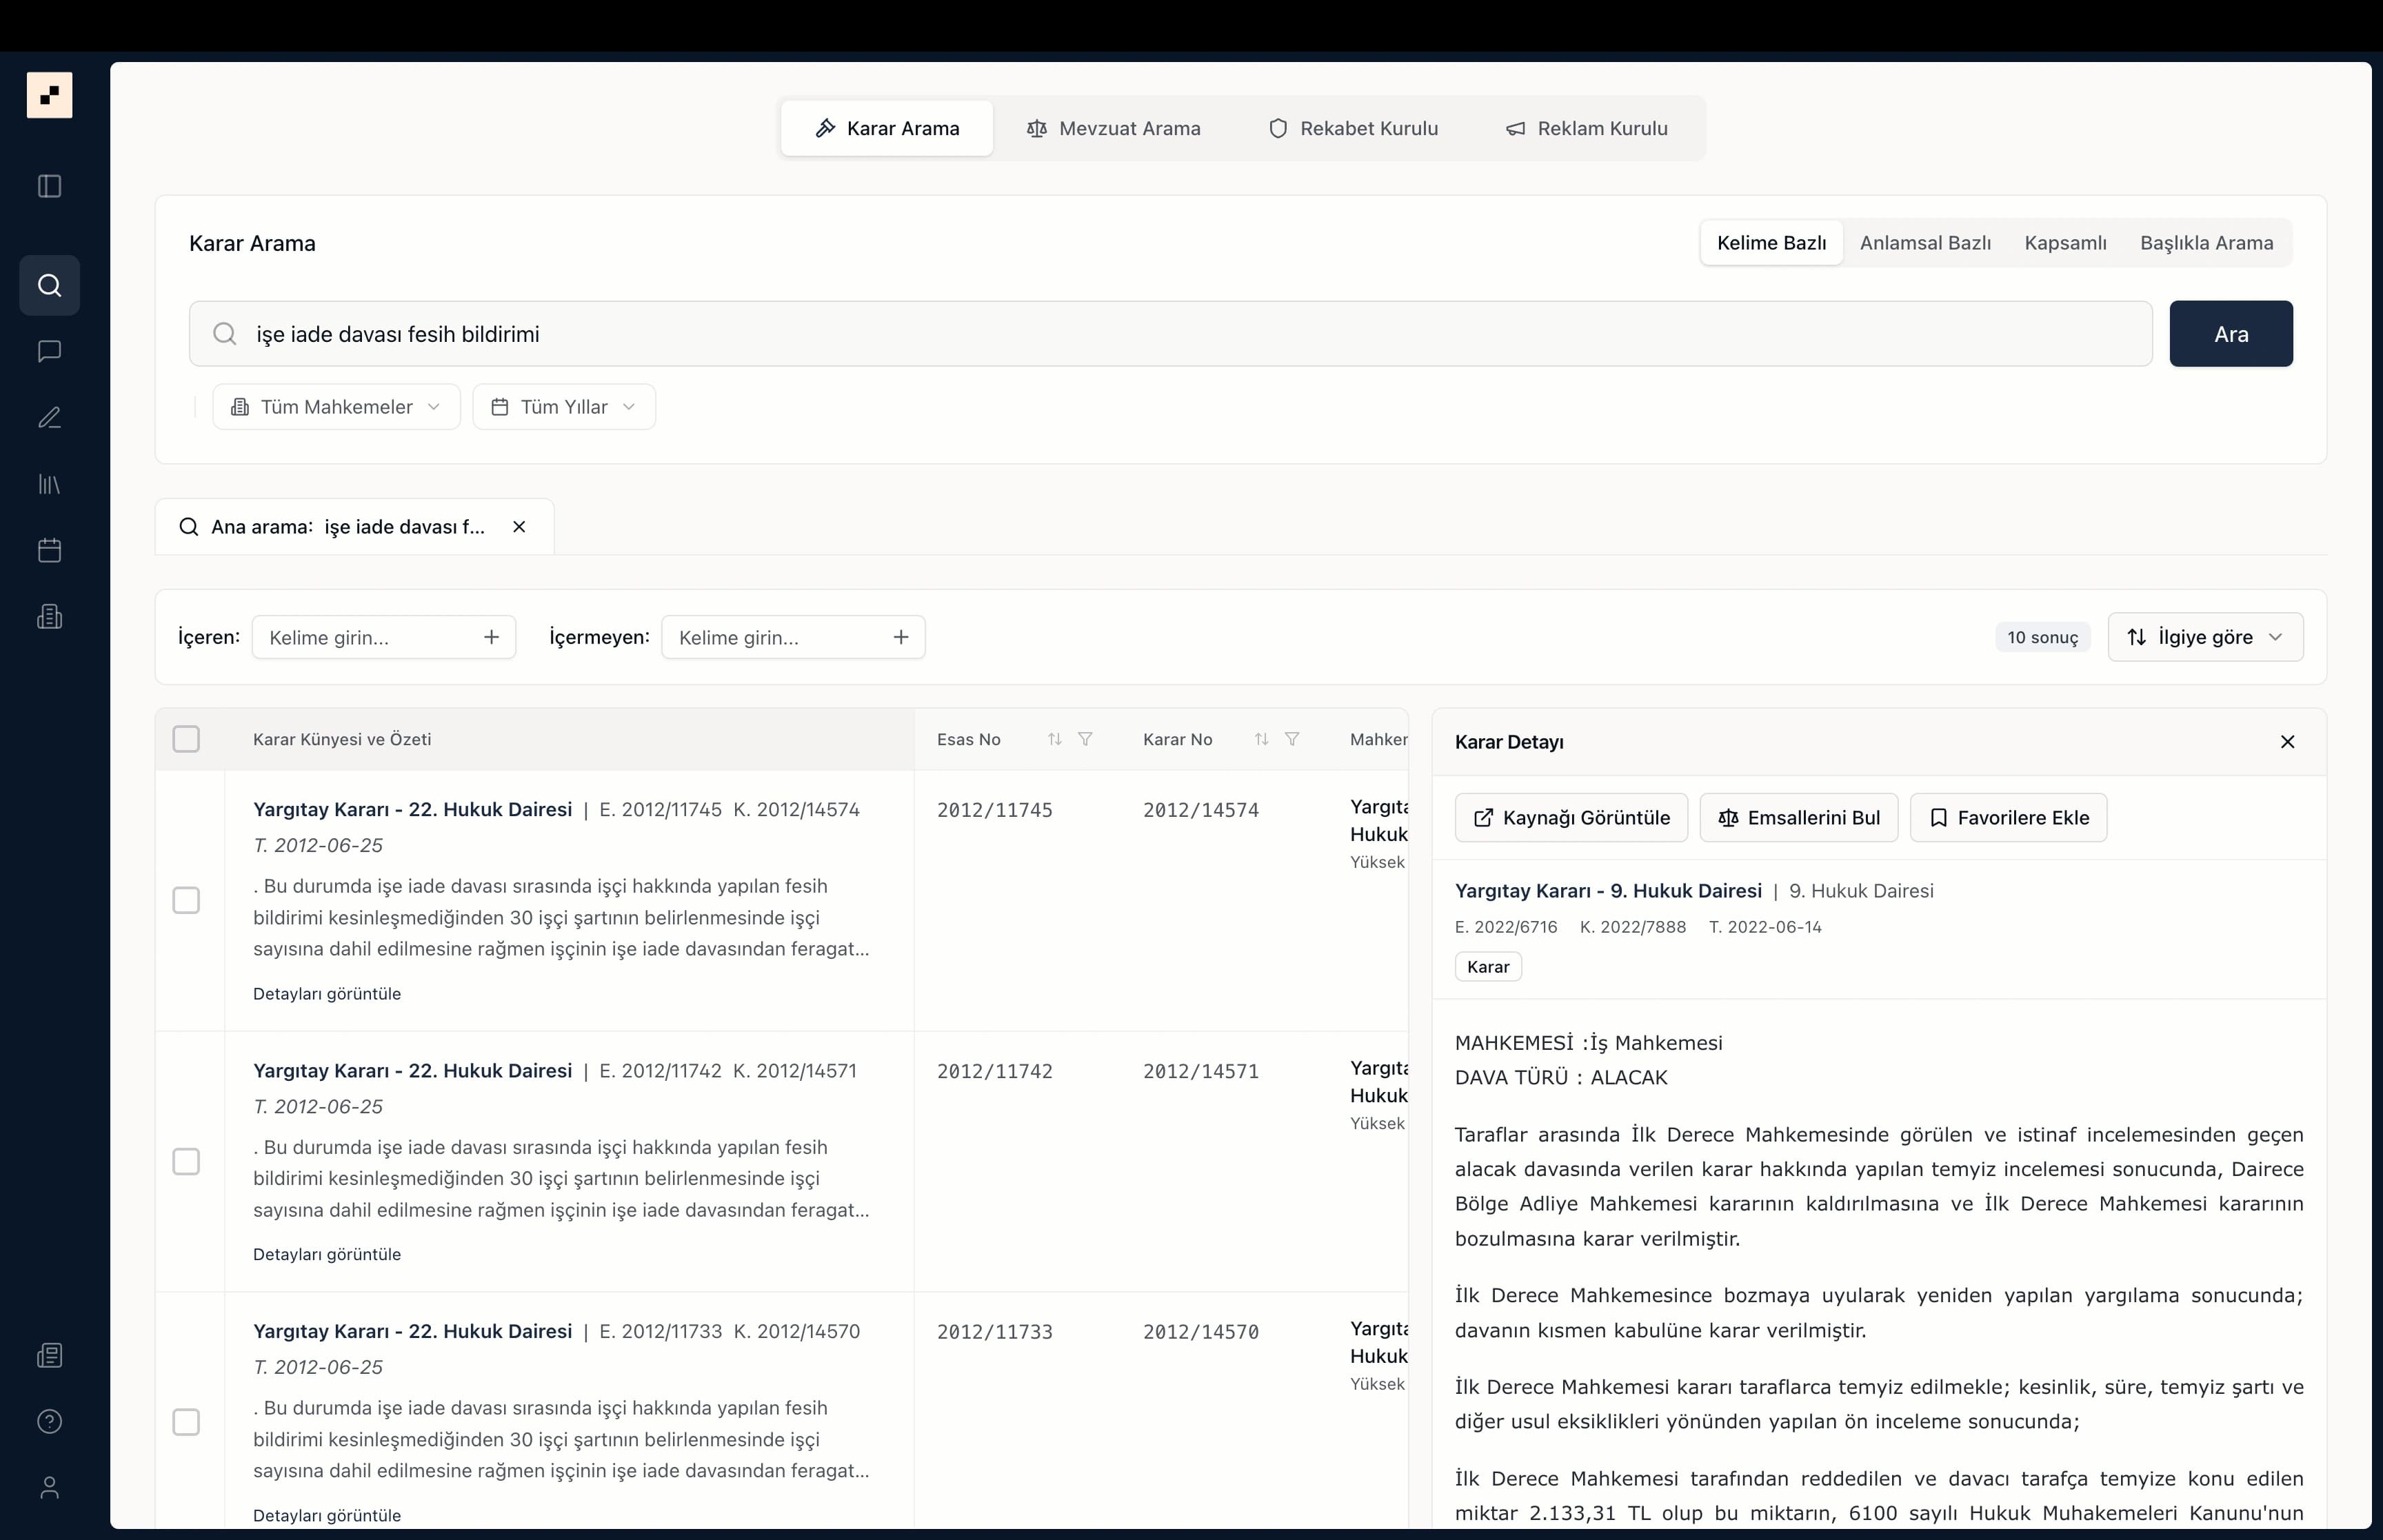Expand the Tüm Yıllar year dropdown

pos(564,407)
